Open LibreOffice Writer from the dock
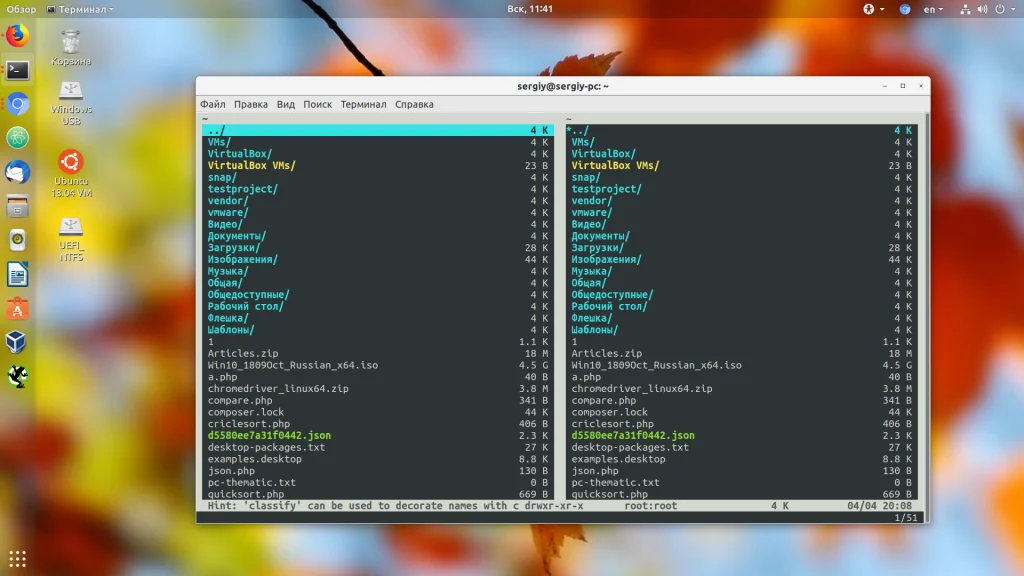 coord(17,274)
